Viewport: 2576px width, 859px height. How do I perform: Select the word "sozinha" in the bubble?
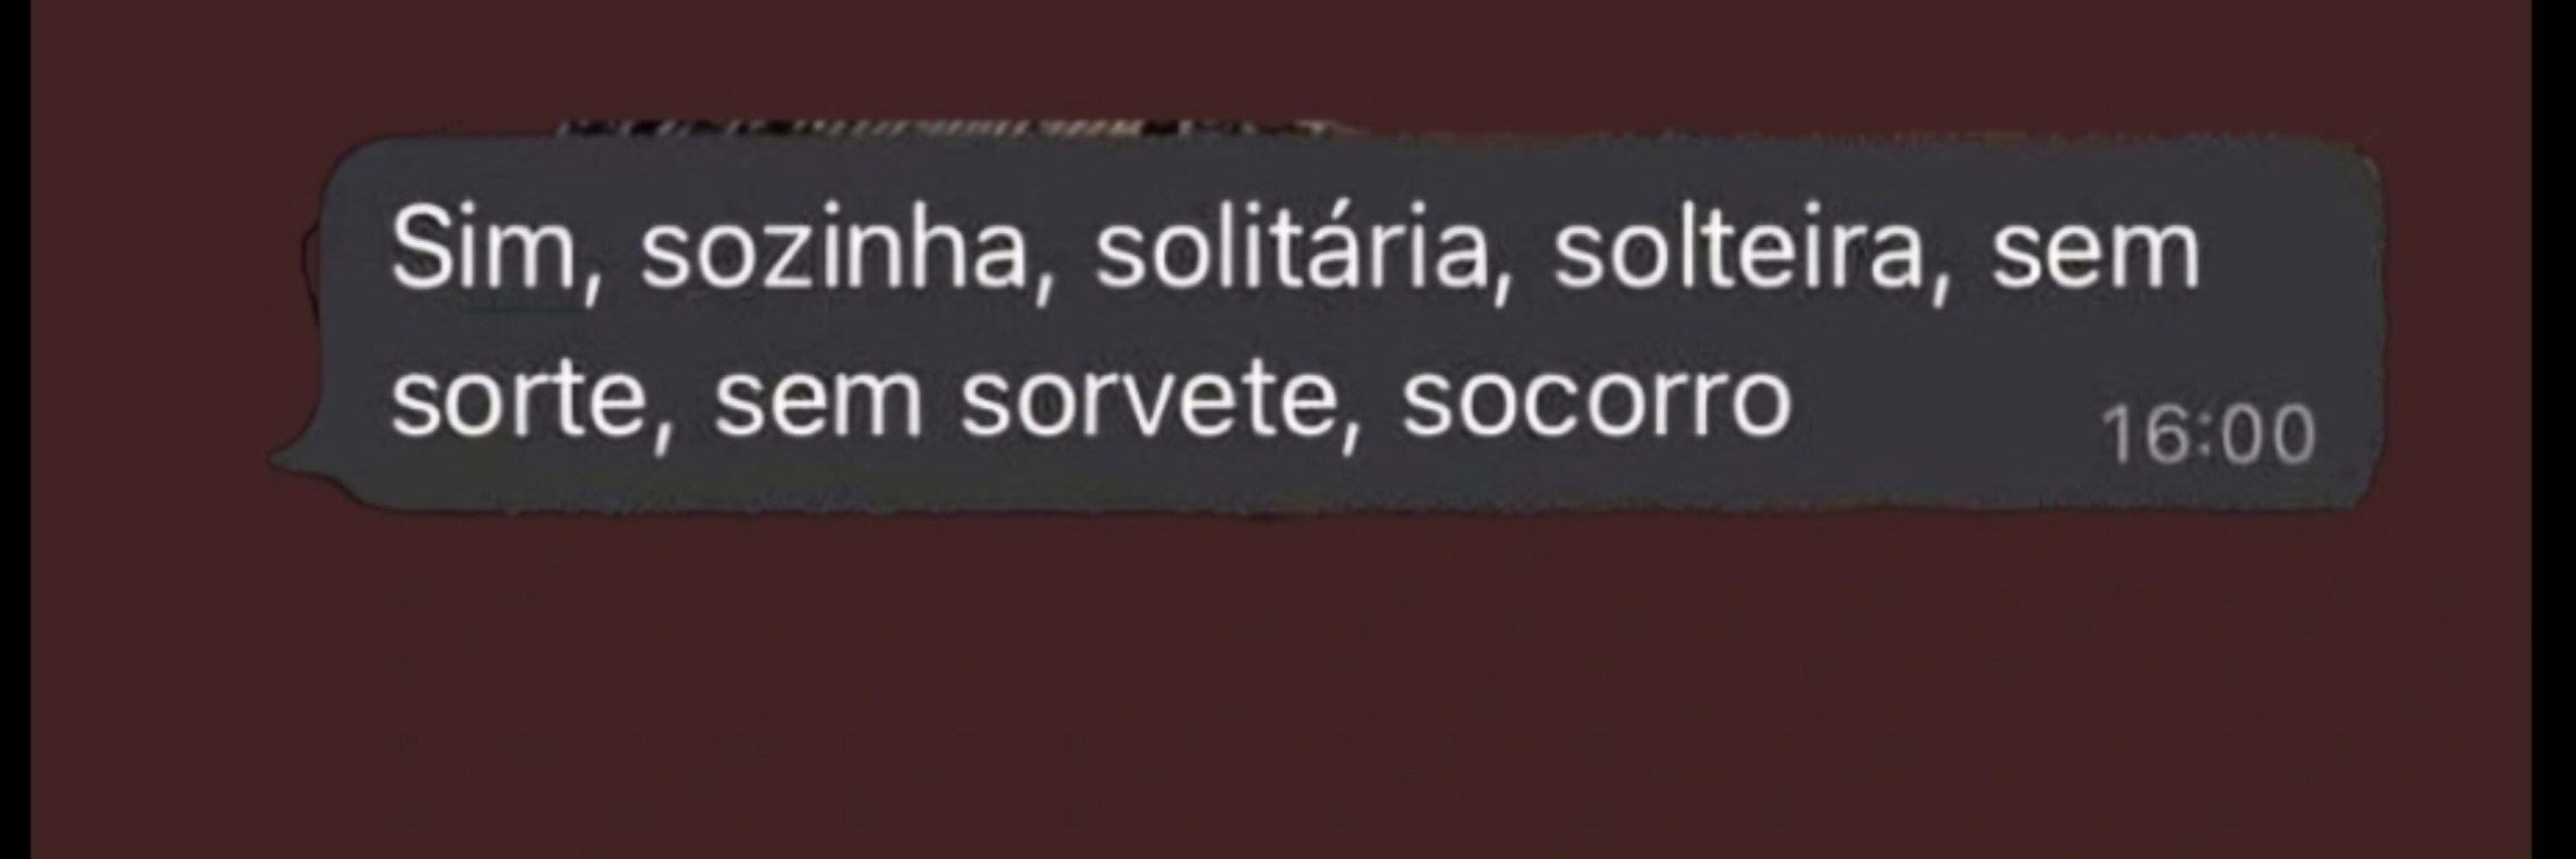[834, 249]
